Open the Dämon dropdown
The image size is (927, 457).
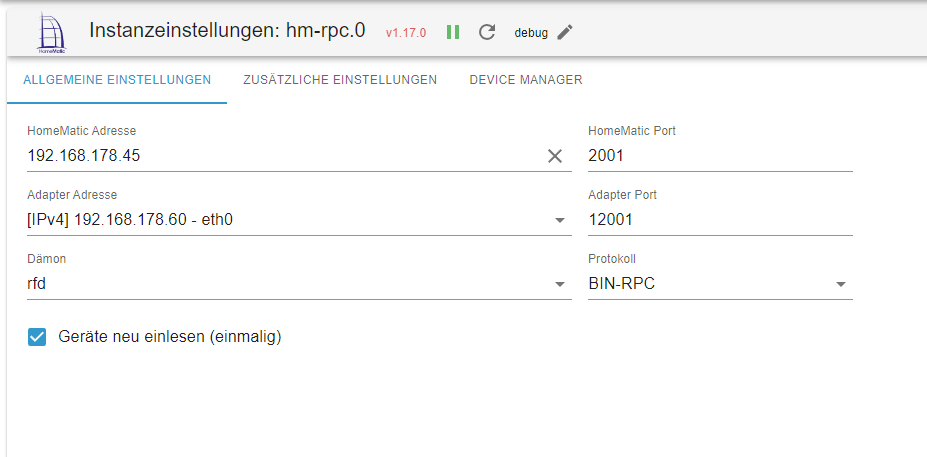tap(559, 284)
